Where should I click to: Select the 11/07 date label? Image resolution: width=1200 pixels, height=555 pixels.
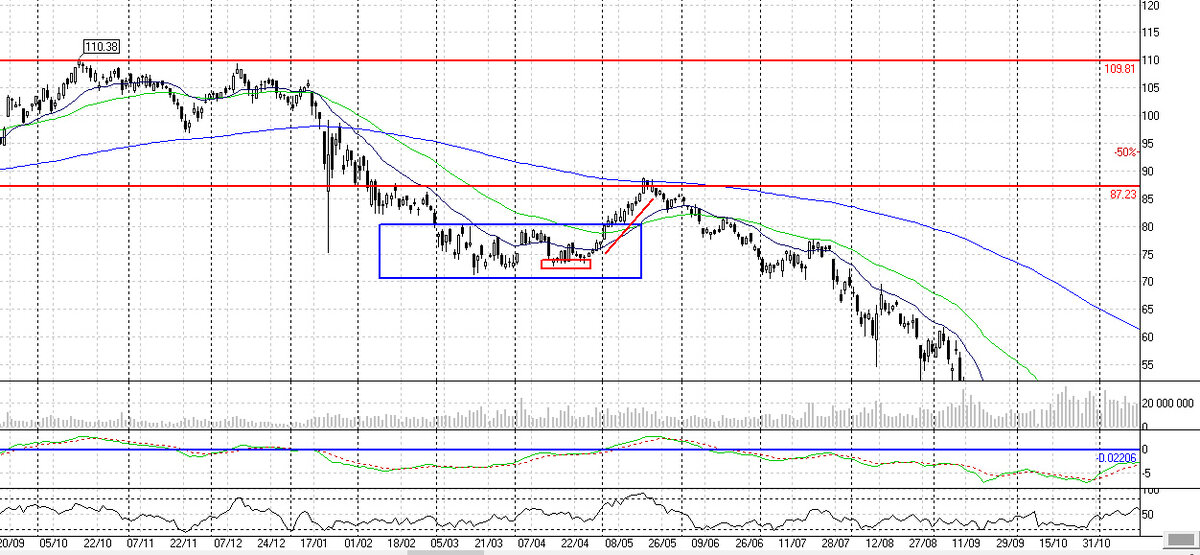(x=792, y=544)
